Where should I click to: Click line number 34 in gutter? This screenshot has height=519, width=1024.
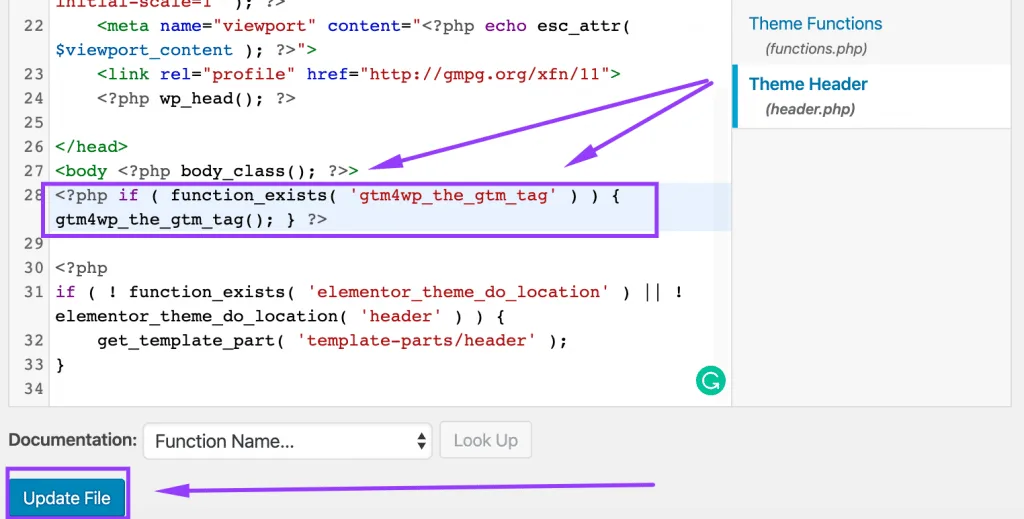33,388
